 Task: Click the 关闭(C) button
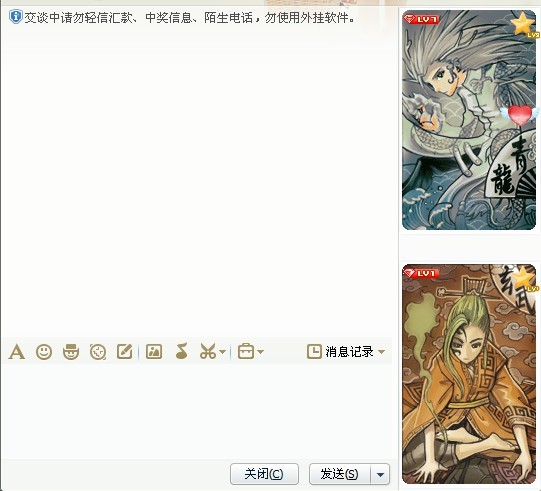264,474
